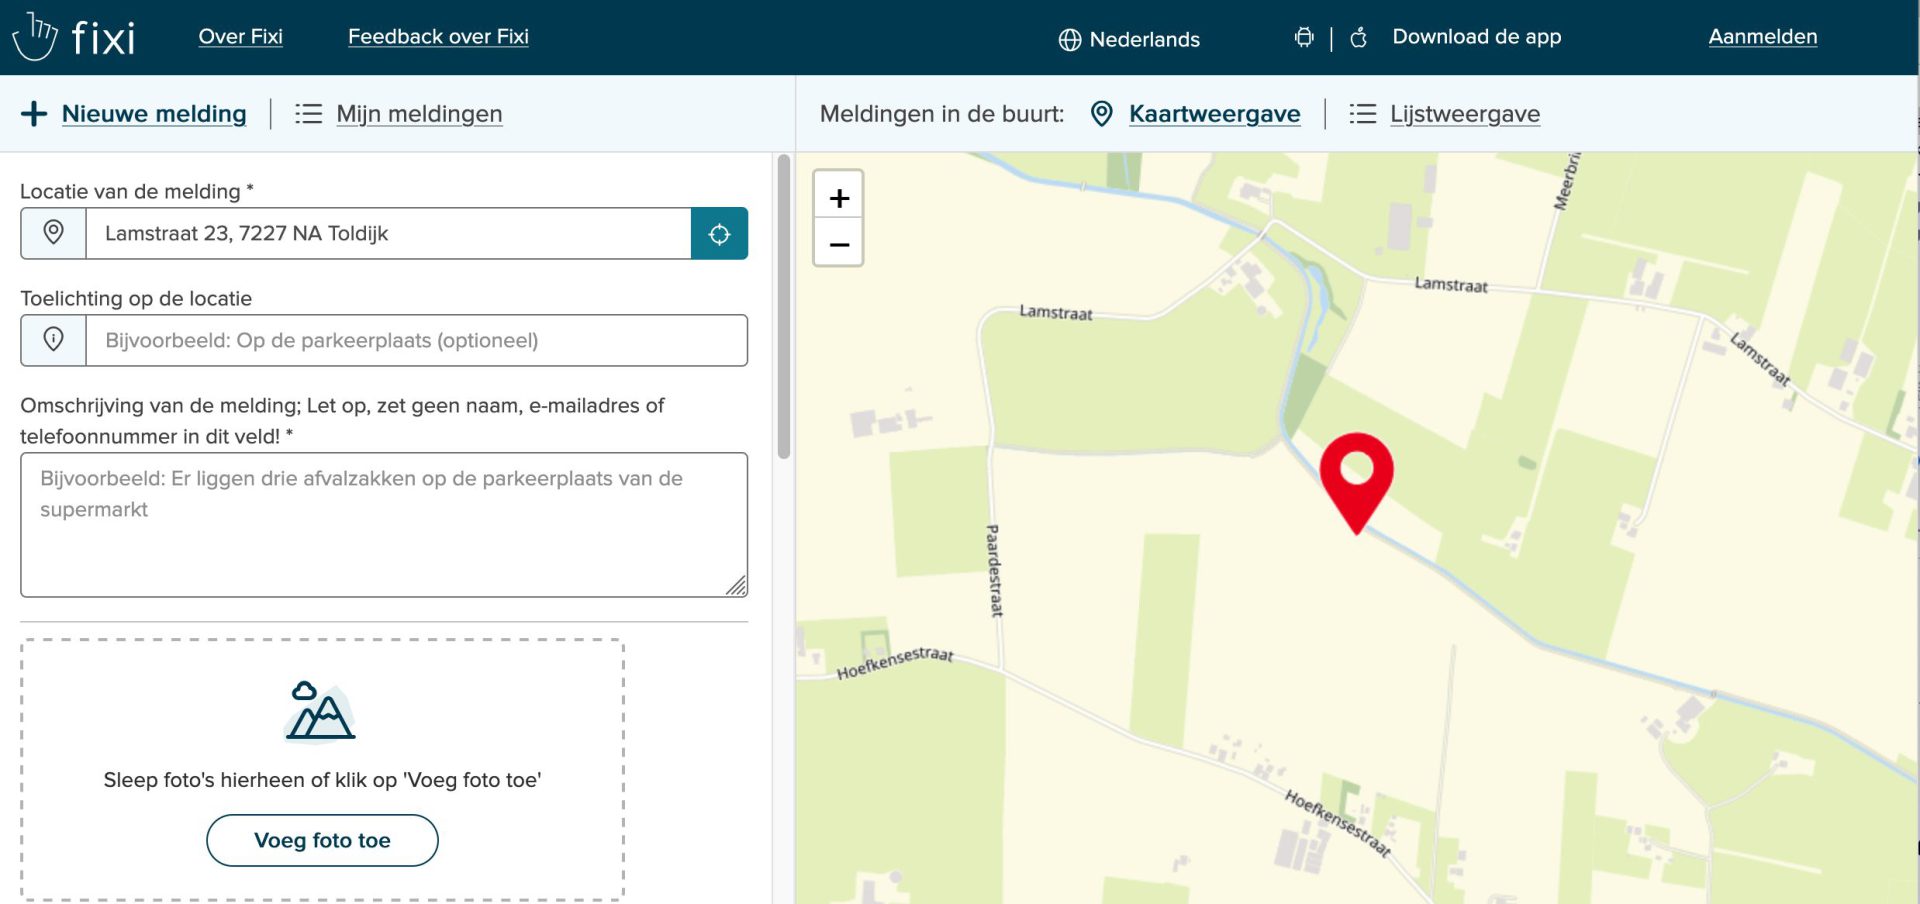Zoom in on the map
The height and width of the screenshot is (904, 1920).
(839, 198)
